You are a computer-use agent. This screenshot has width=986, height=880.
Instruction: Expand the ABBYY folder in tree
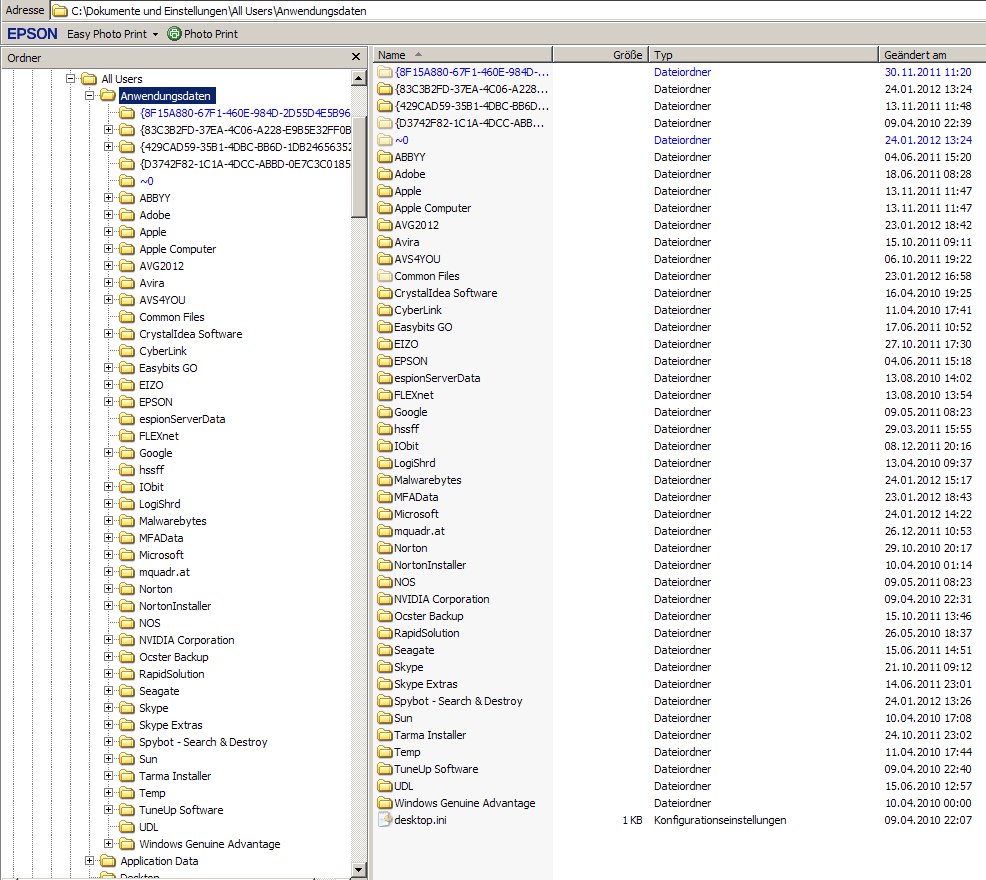(x=109, y=198)
